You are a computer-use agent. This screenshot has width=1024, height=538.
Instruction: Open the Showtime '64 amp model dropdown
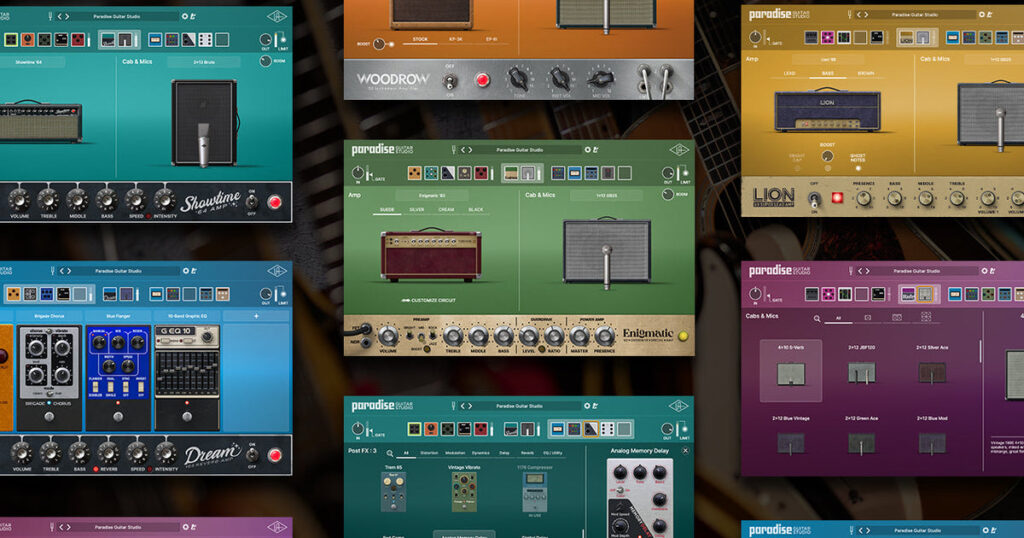point(32,63)
